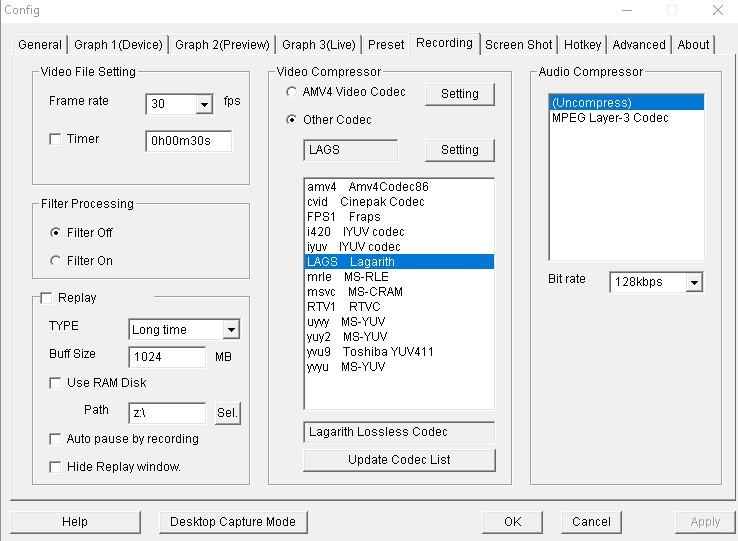Image resolution: width=738 pixels, height=541 pixels.
Task: Select LAGS Lagarith codec entry
Action: click(x=399, y=262)
